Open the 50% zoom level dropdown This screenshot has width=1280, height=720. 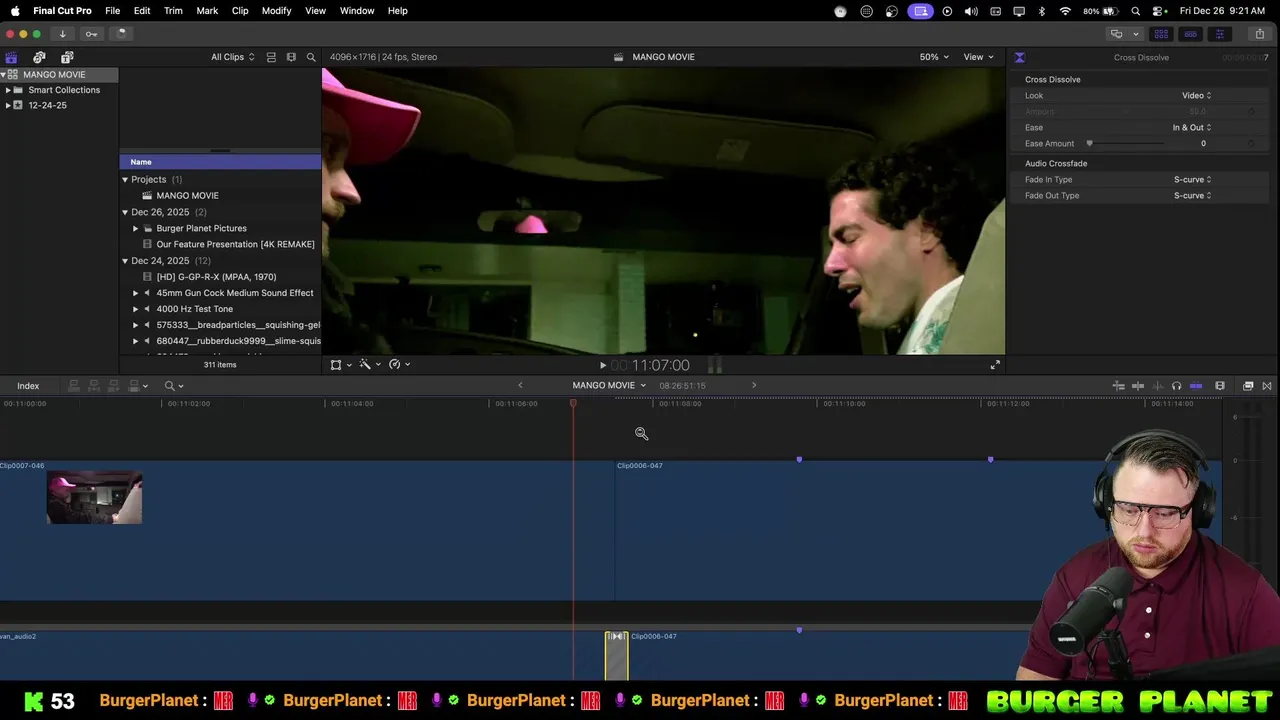tap(934, 57)
